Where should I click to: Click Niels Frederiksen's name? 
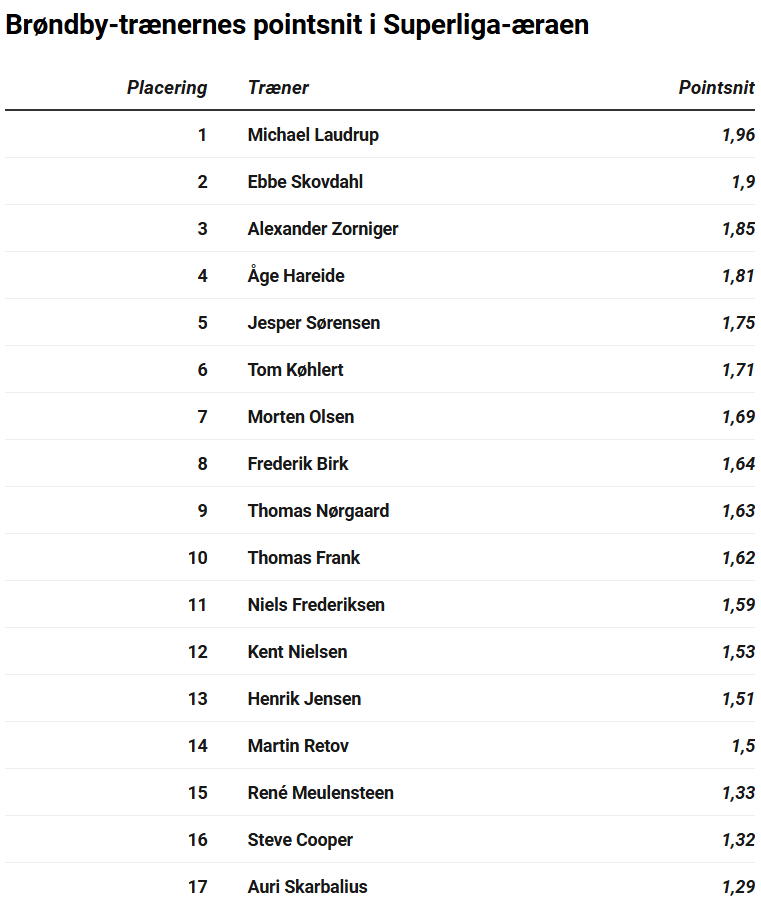(x=316, y=605)
